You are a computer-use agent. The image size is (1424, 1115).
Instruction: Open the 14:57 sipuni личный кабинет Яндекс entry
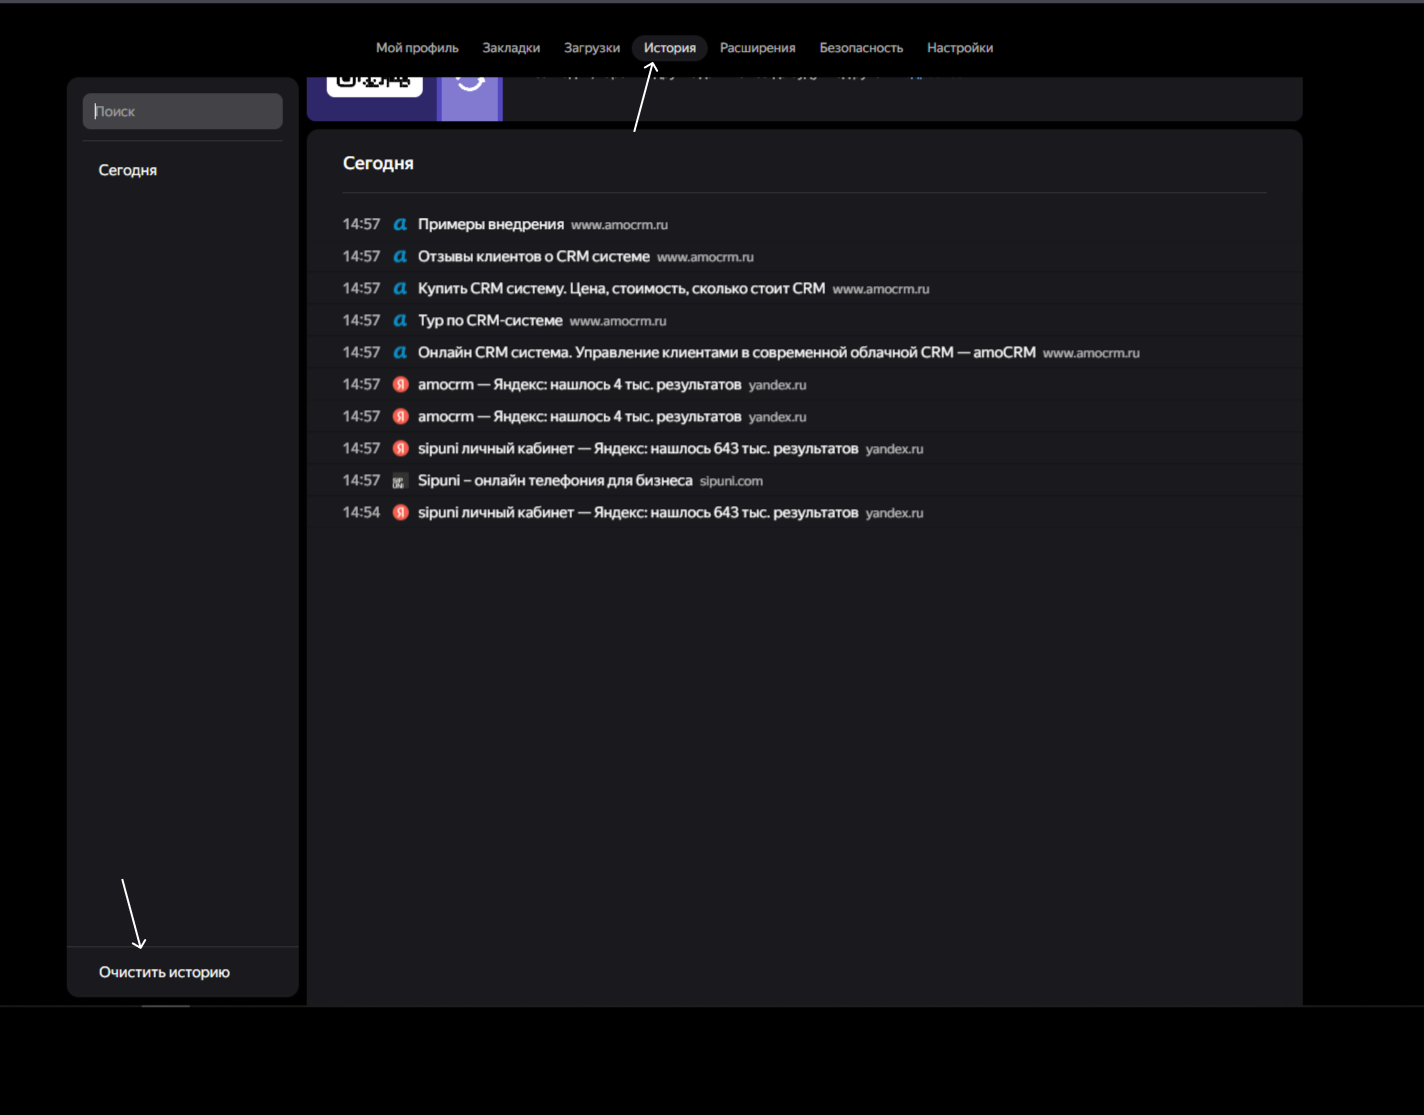pyautogui.click(x=638, y=448)
